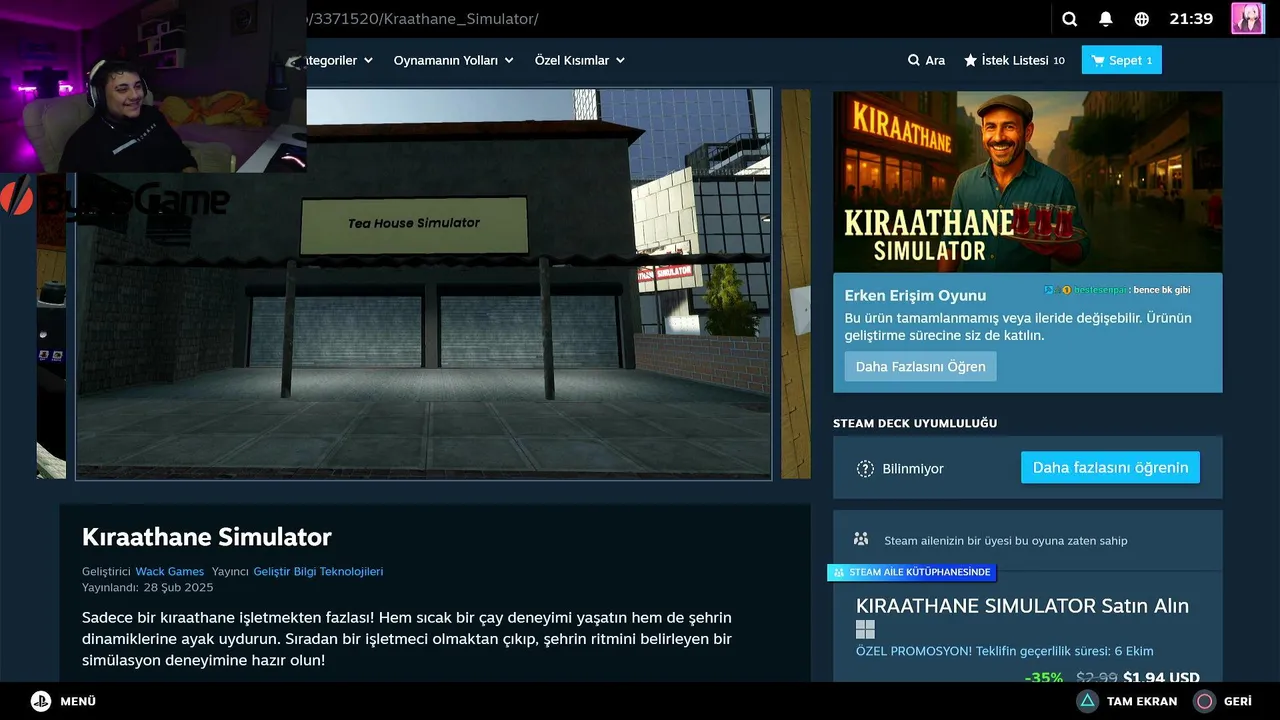The height and width of the screenshot is (720, 1280).
Task: Open the notifications bell
Action: click(1106, 19)
